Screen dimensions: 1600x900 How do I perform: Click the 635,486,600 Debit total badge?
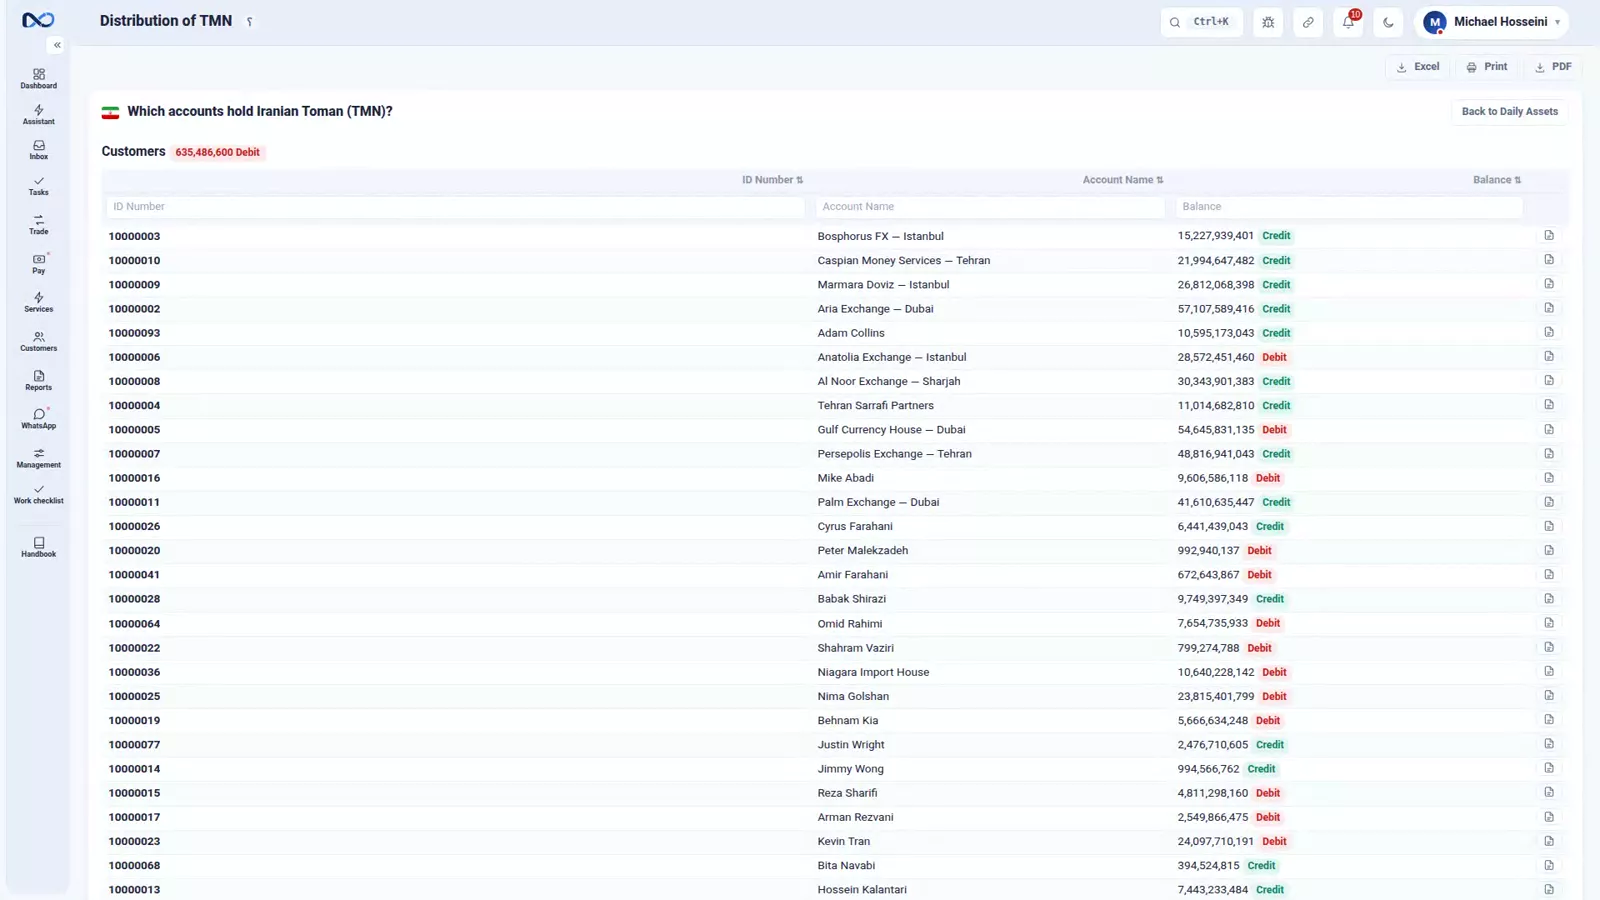217,152
